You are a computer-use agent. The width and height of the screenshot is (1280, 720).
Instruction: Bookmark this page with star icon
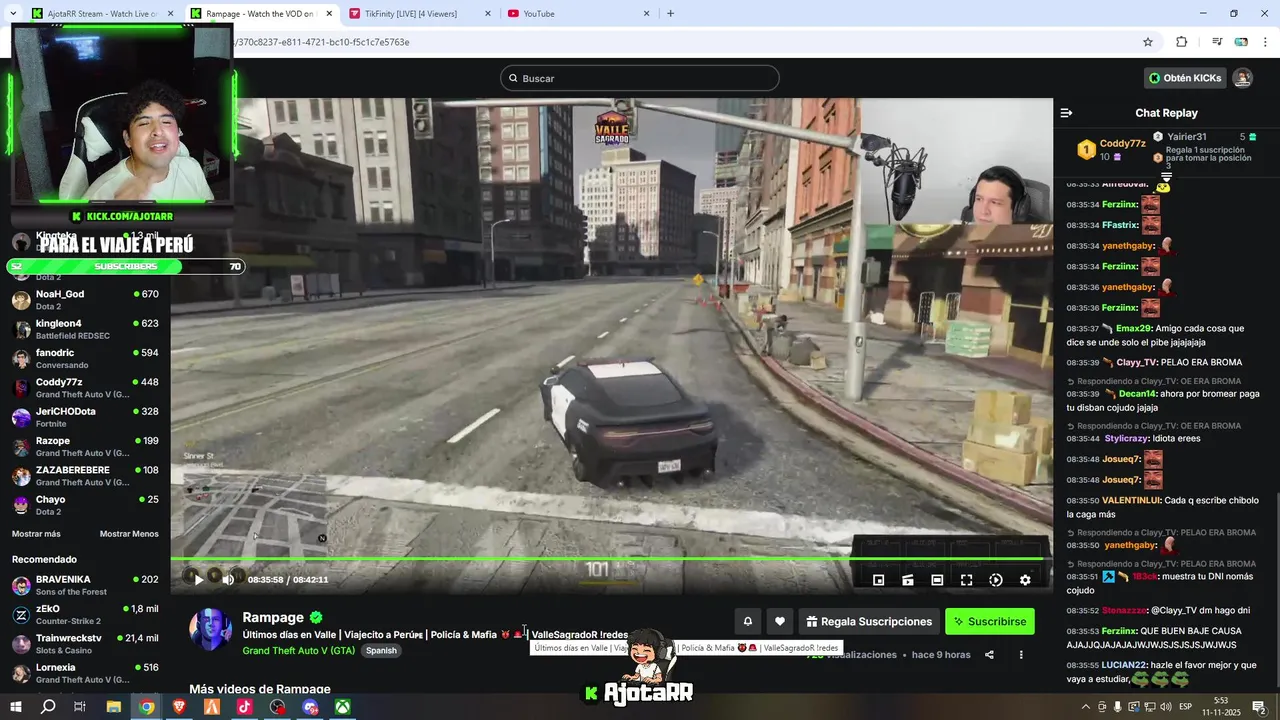pyautogui.click(x=1148, y=42)
